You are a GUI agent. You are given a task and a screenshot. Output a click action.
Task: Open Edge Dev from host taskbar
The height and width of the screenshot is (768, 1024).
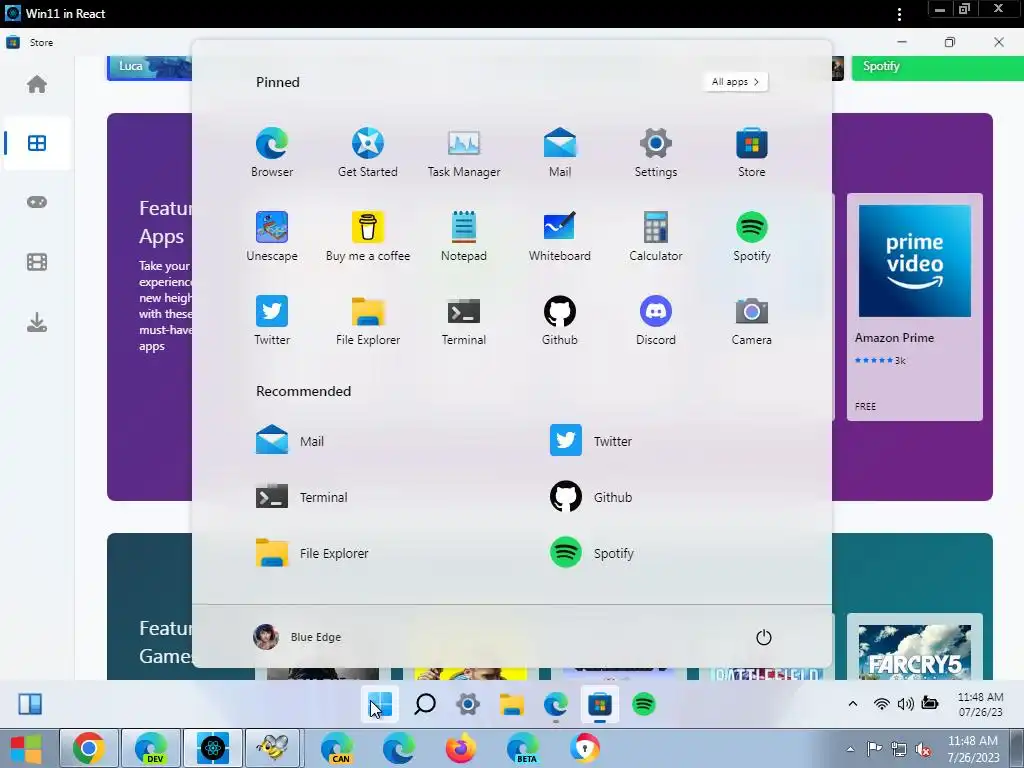click(151, 748)
